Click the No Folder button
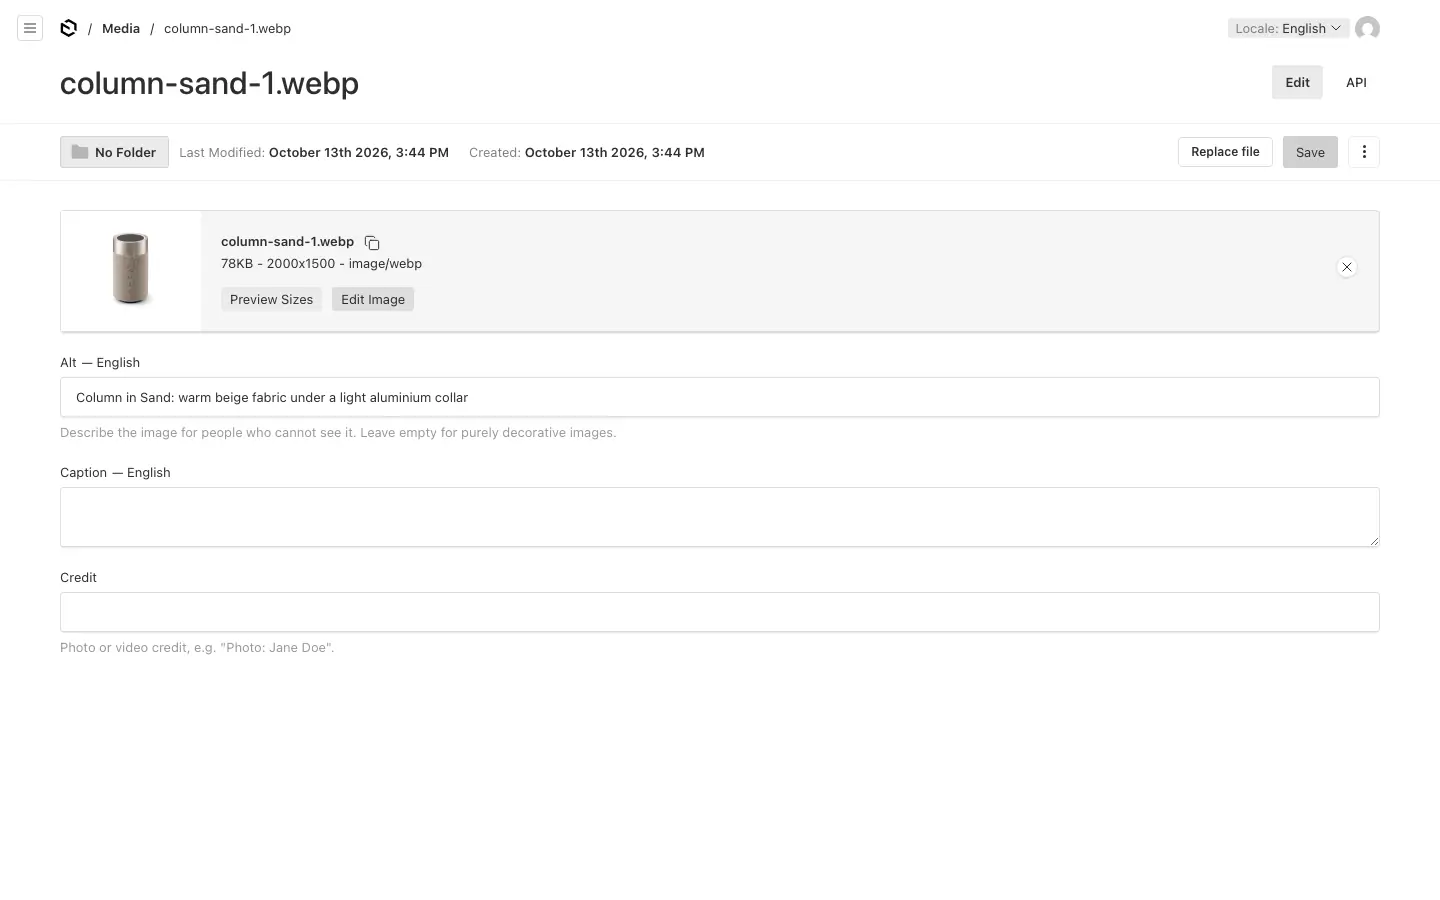Image resolution: width=1440 pixels, height=900 pixels. tap(114, 152)
